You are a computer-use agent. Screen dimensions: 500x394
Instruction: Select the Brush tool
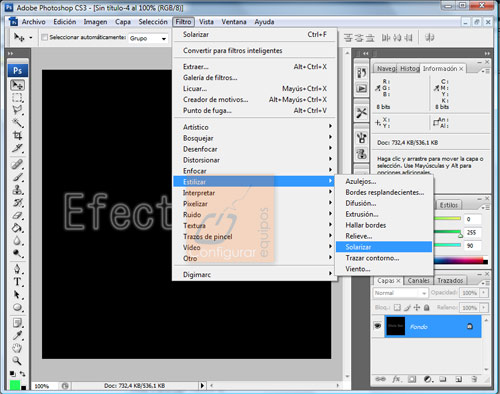[17, 177]
